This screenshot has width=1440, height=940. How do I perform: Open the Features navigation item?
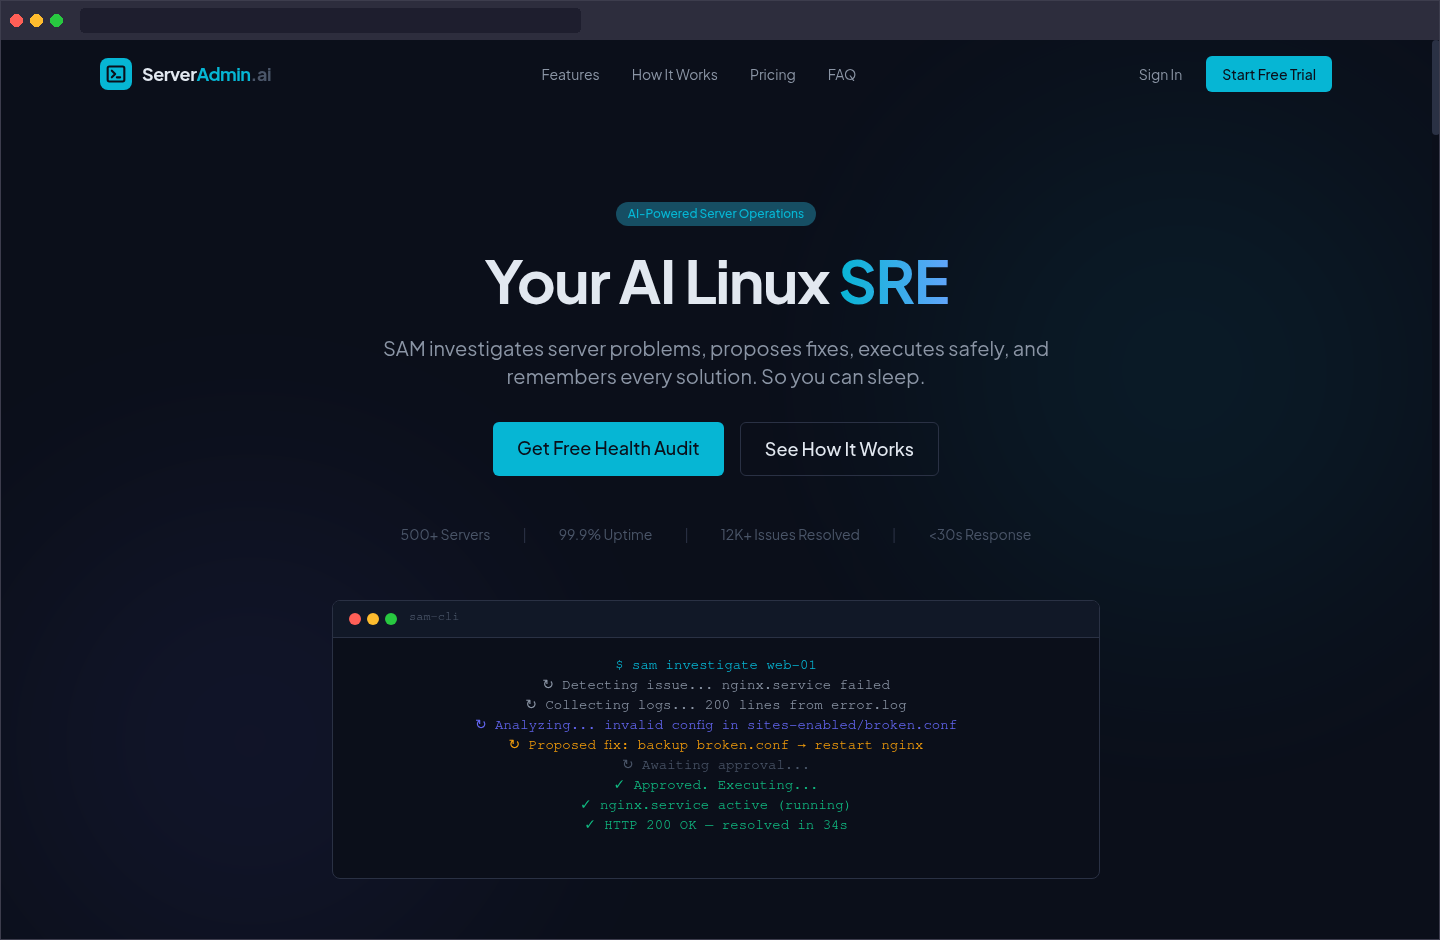click(570, 75)
